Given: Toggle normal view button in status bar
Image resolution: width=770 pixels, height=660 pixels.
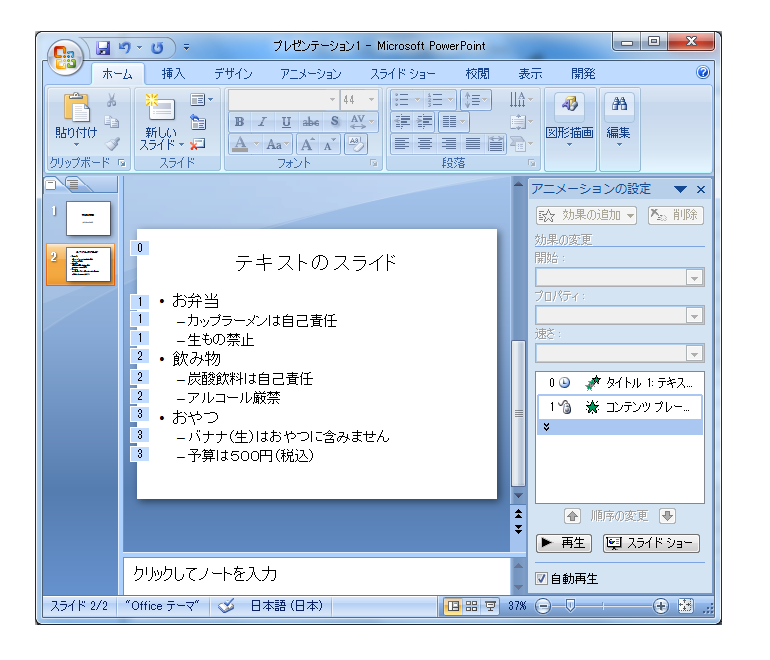Looking at the screenshot, I should (454, 606).
